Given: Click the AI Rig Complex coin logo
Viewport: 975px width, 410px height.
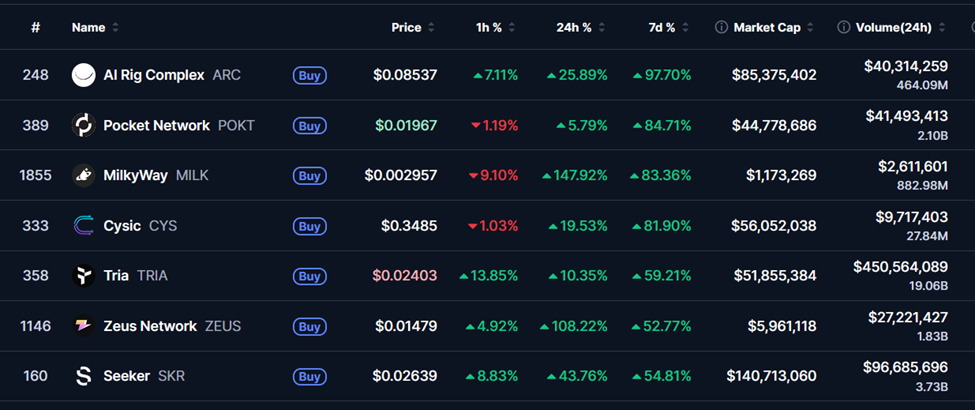Looking at the screenshot, I should tap(84, 75).
